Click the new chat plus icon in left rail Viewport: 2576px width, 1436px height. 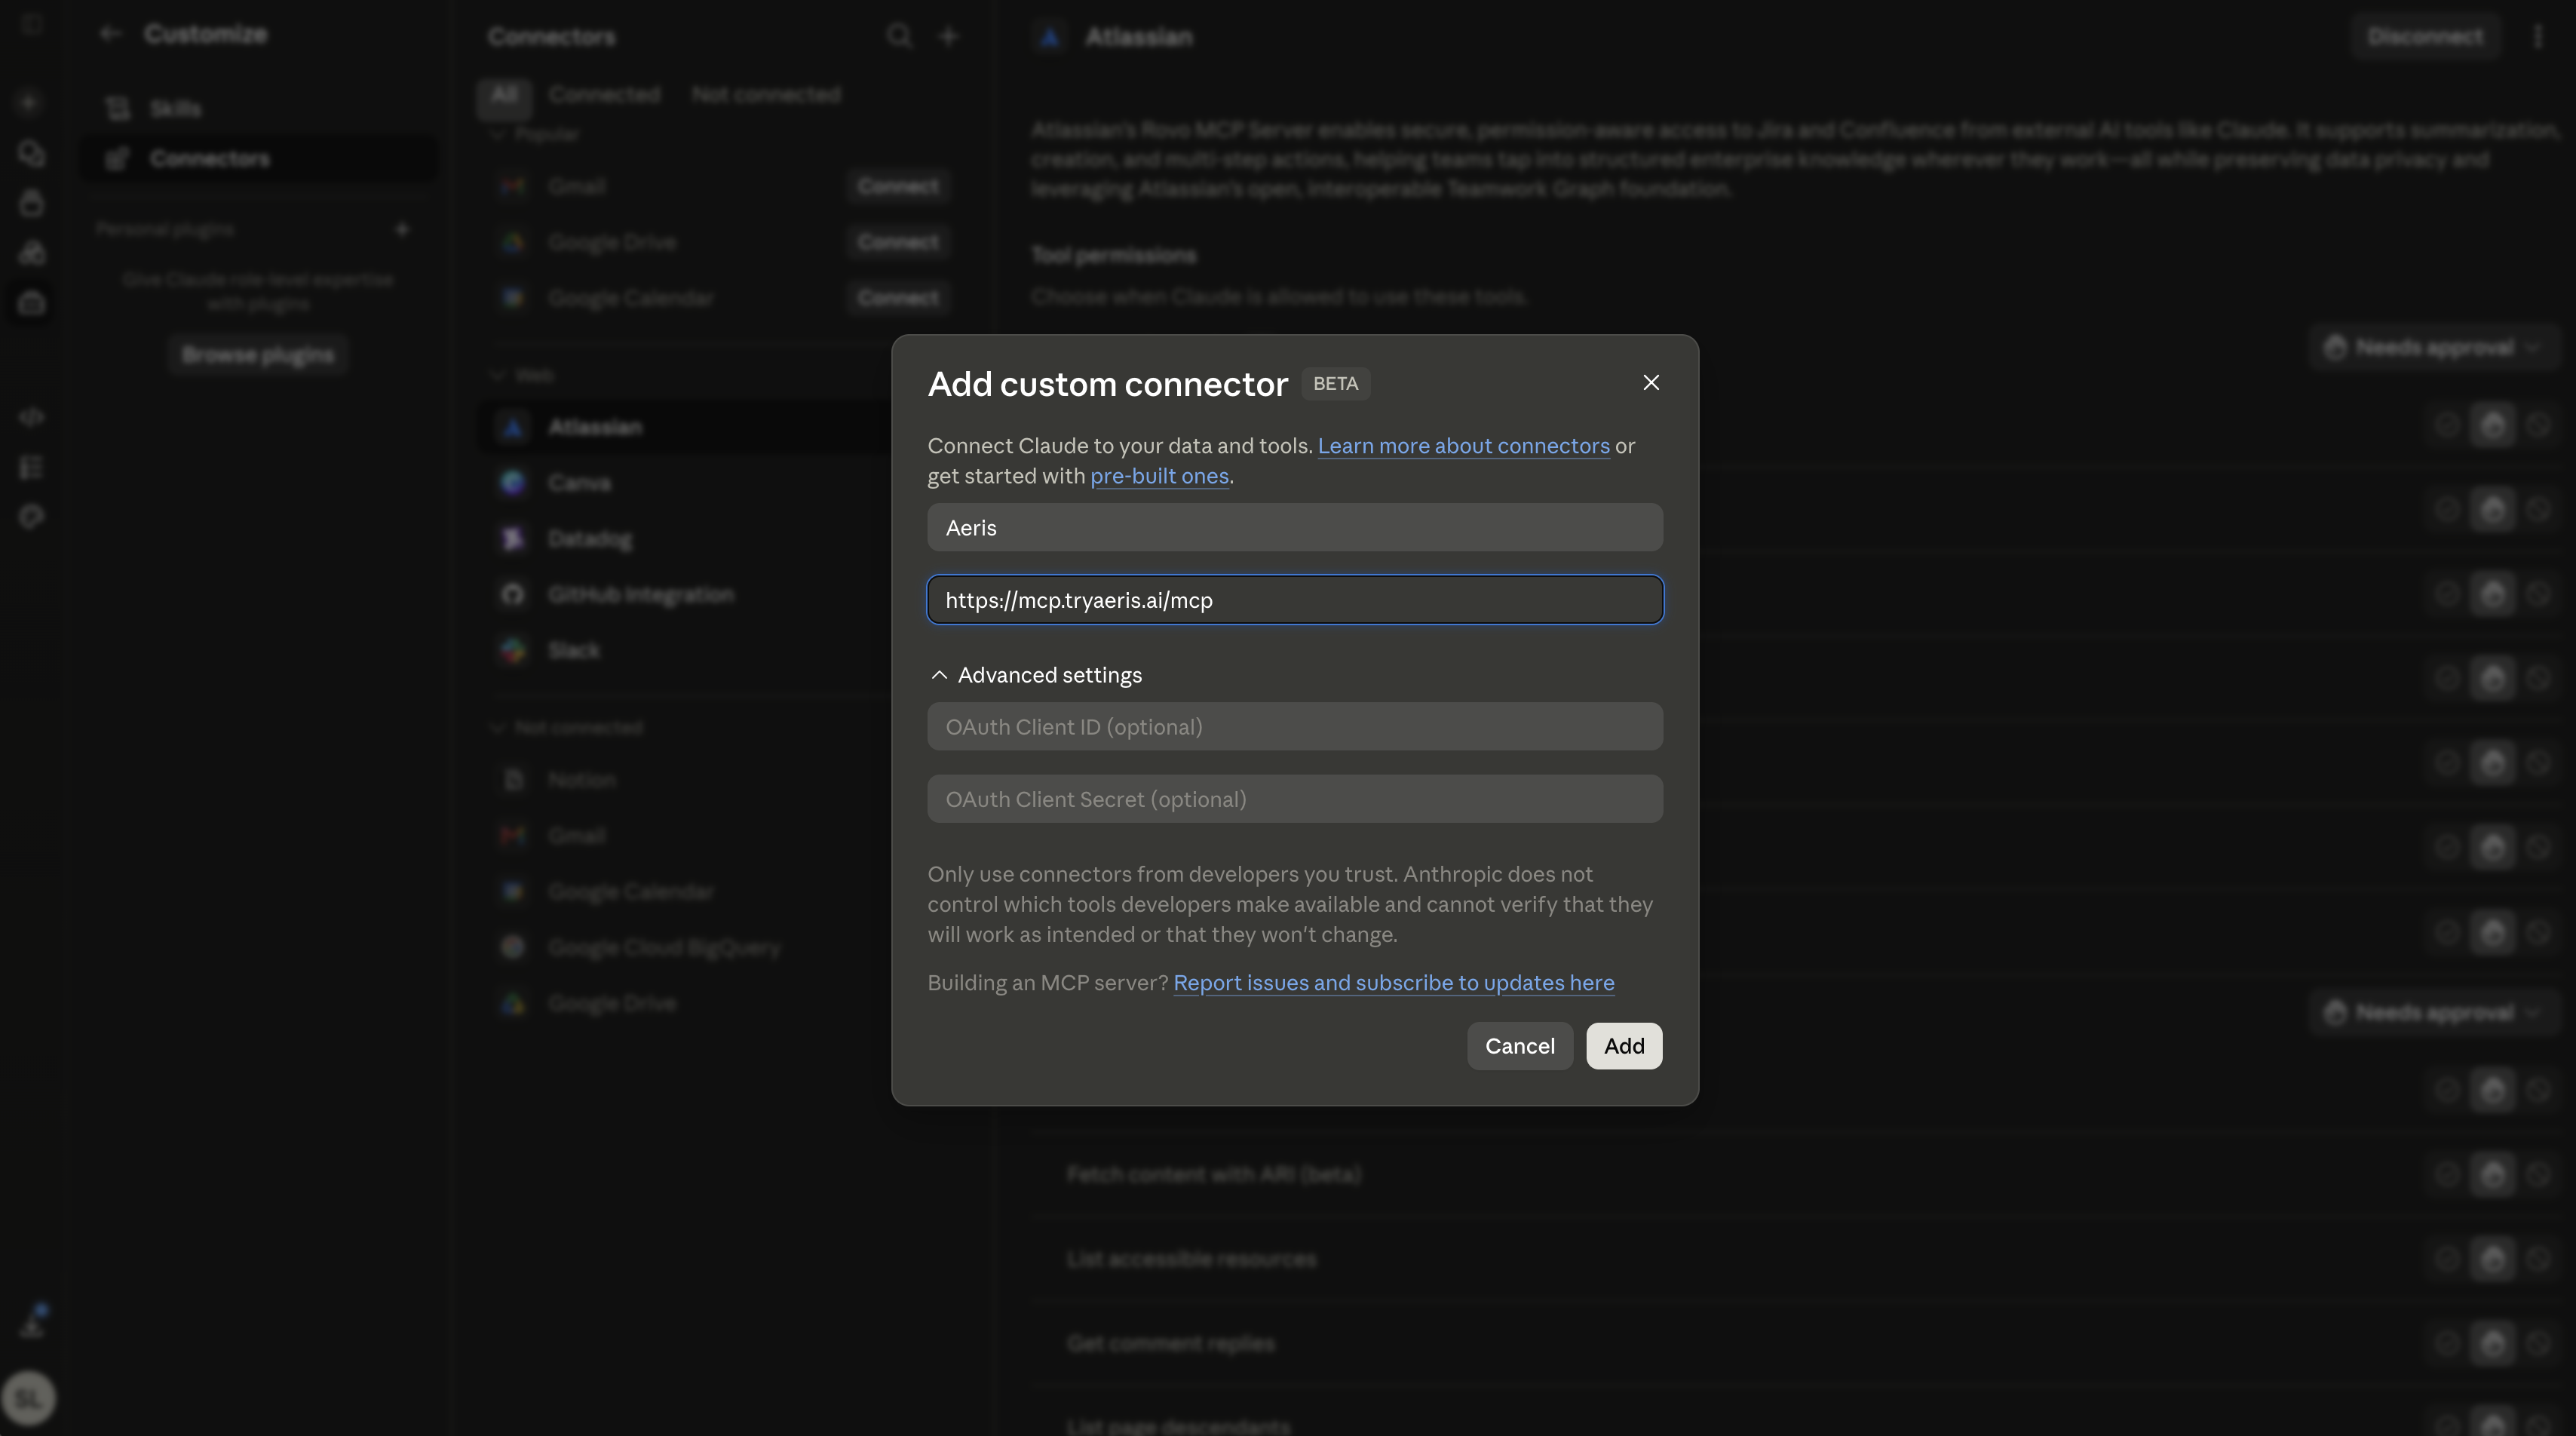coord(30,102)
